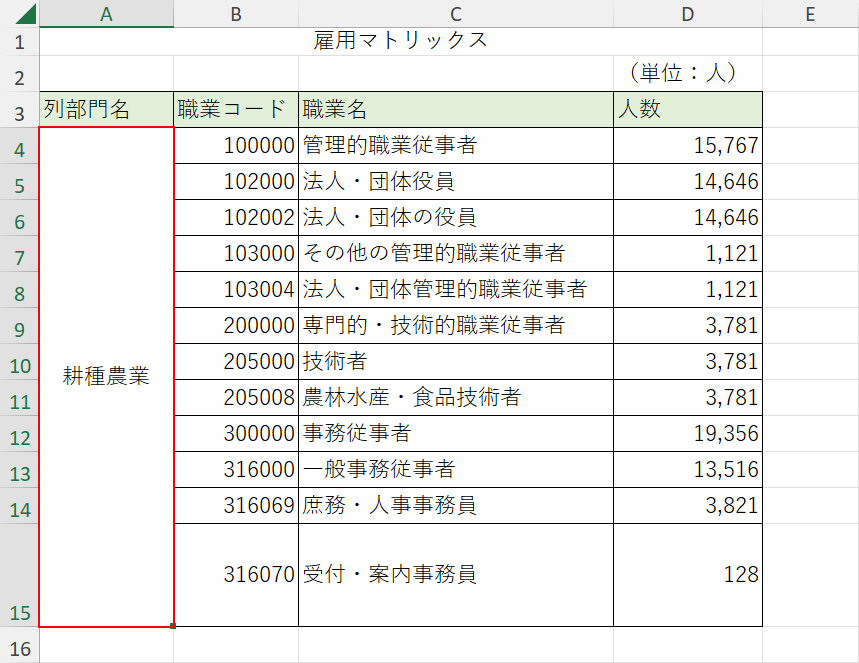Click the cell with (単位:人)
Image resolution: width=859 pixels, height=663 pixels.
[687, 74]
